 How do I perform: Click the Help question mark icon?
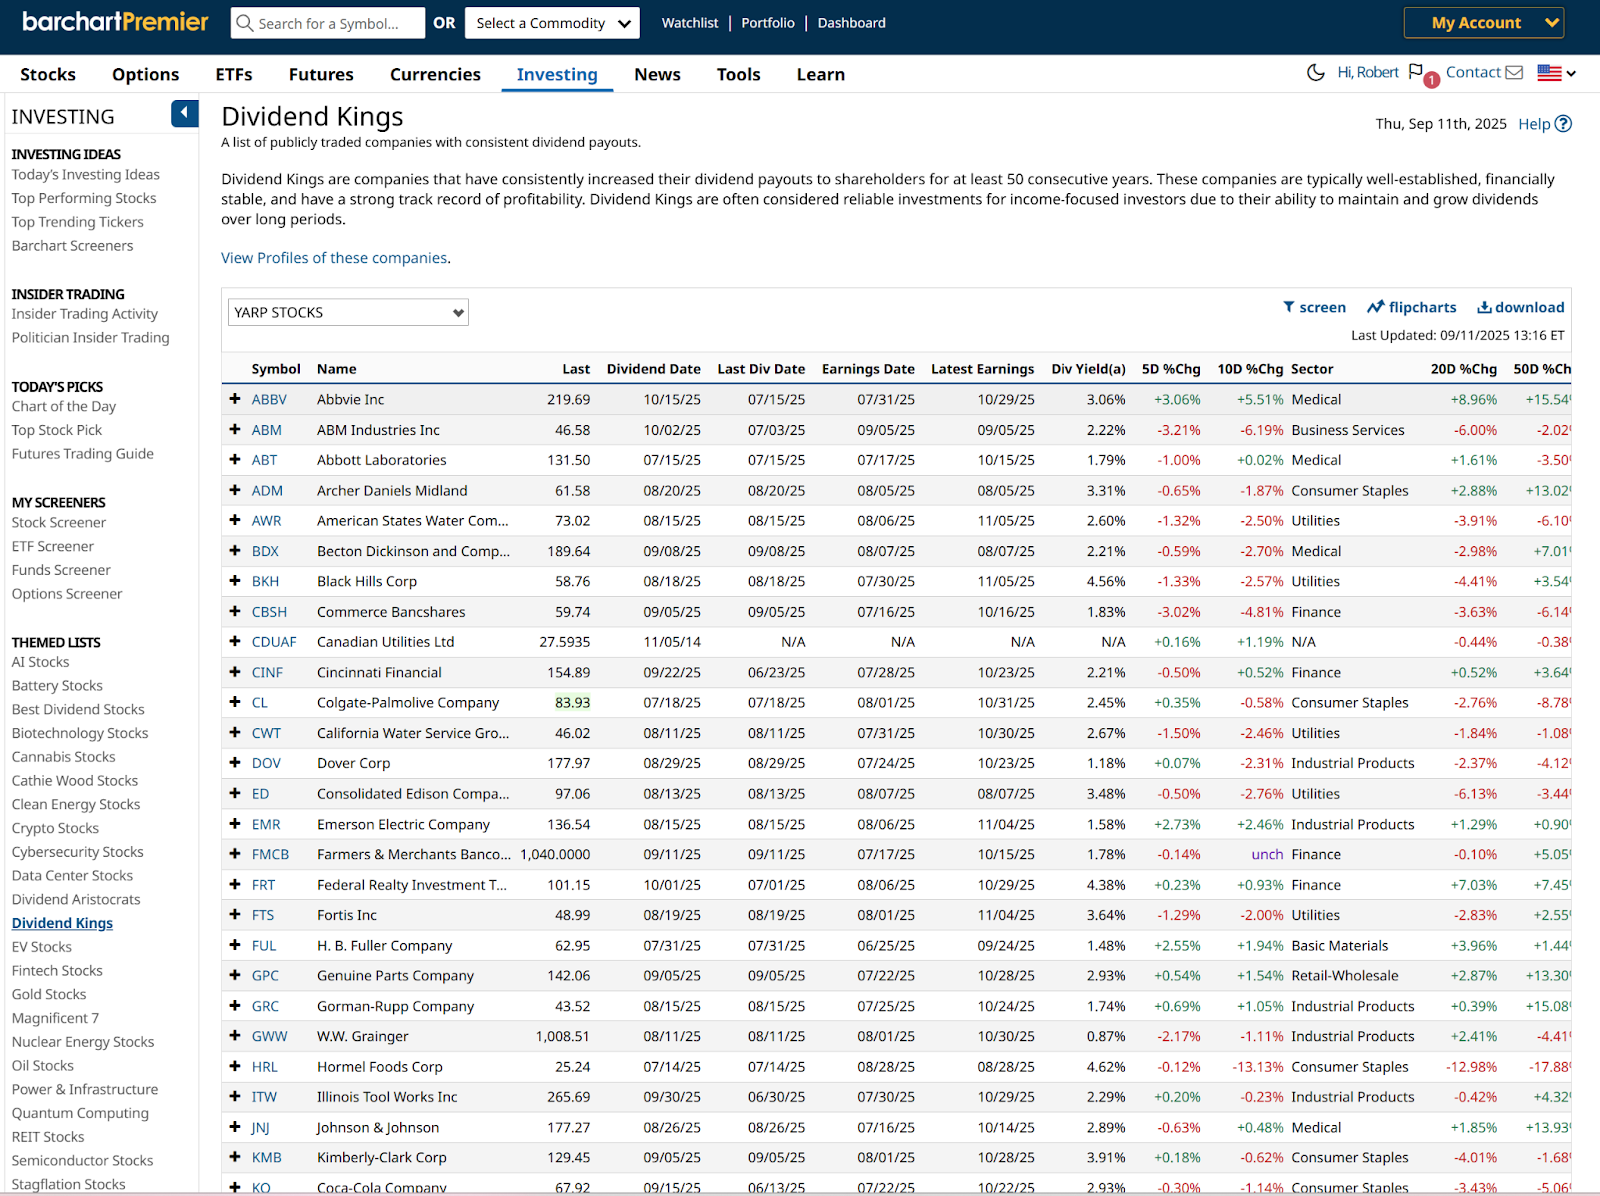coord(1564,124)
